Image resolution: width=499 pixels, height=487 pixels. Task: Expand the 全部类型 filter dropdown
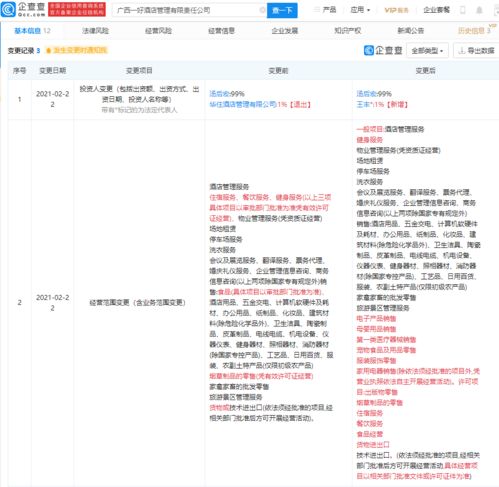coord(427,51)
